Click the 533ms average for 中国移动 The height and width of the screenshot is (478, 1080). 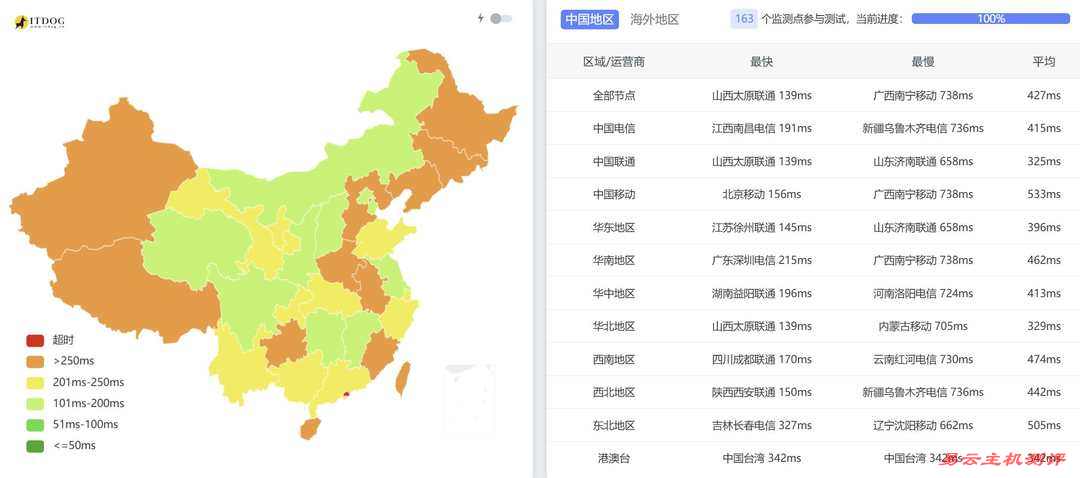pos(1043,194)
